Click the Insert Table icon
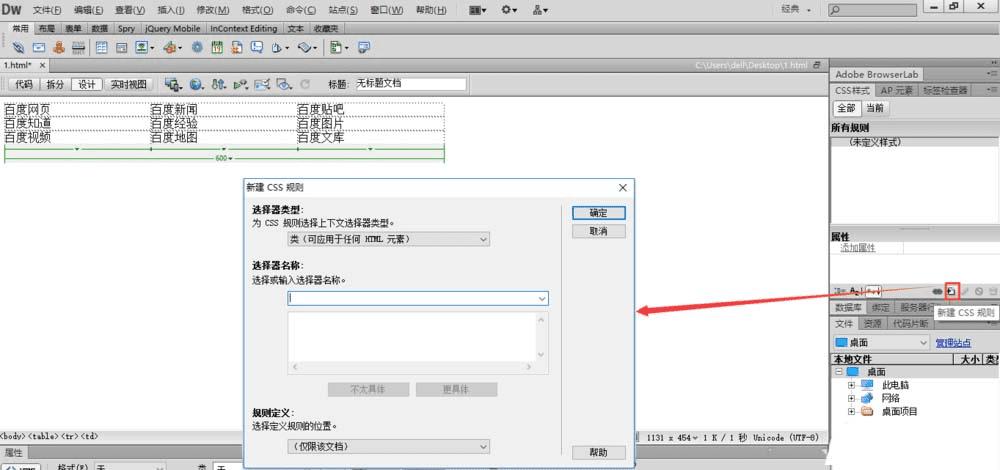Image resolution: width=1000 pixels, height=470 pixels. coord(101,47)
